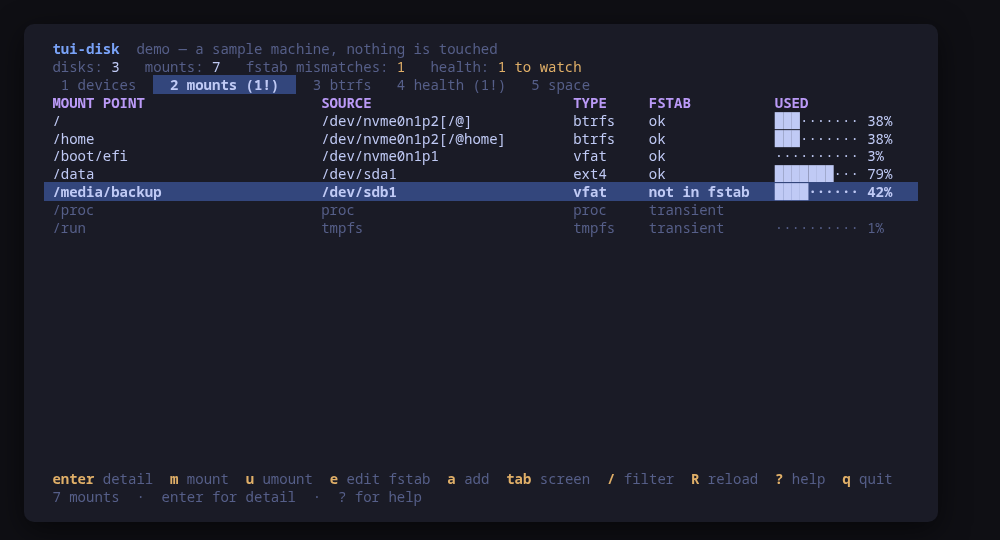Click the 'm mount' shortcut hint

point(199,479)
